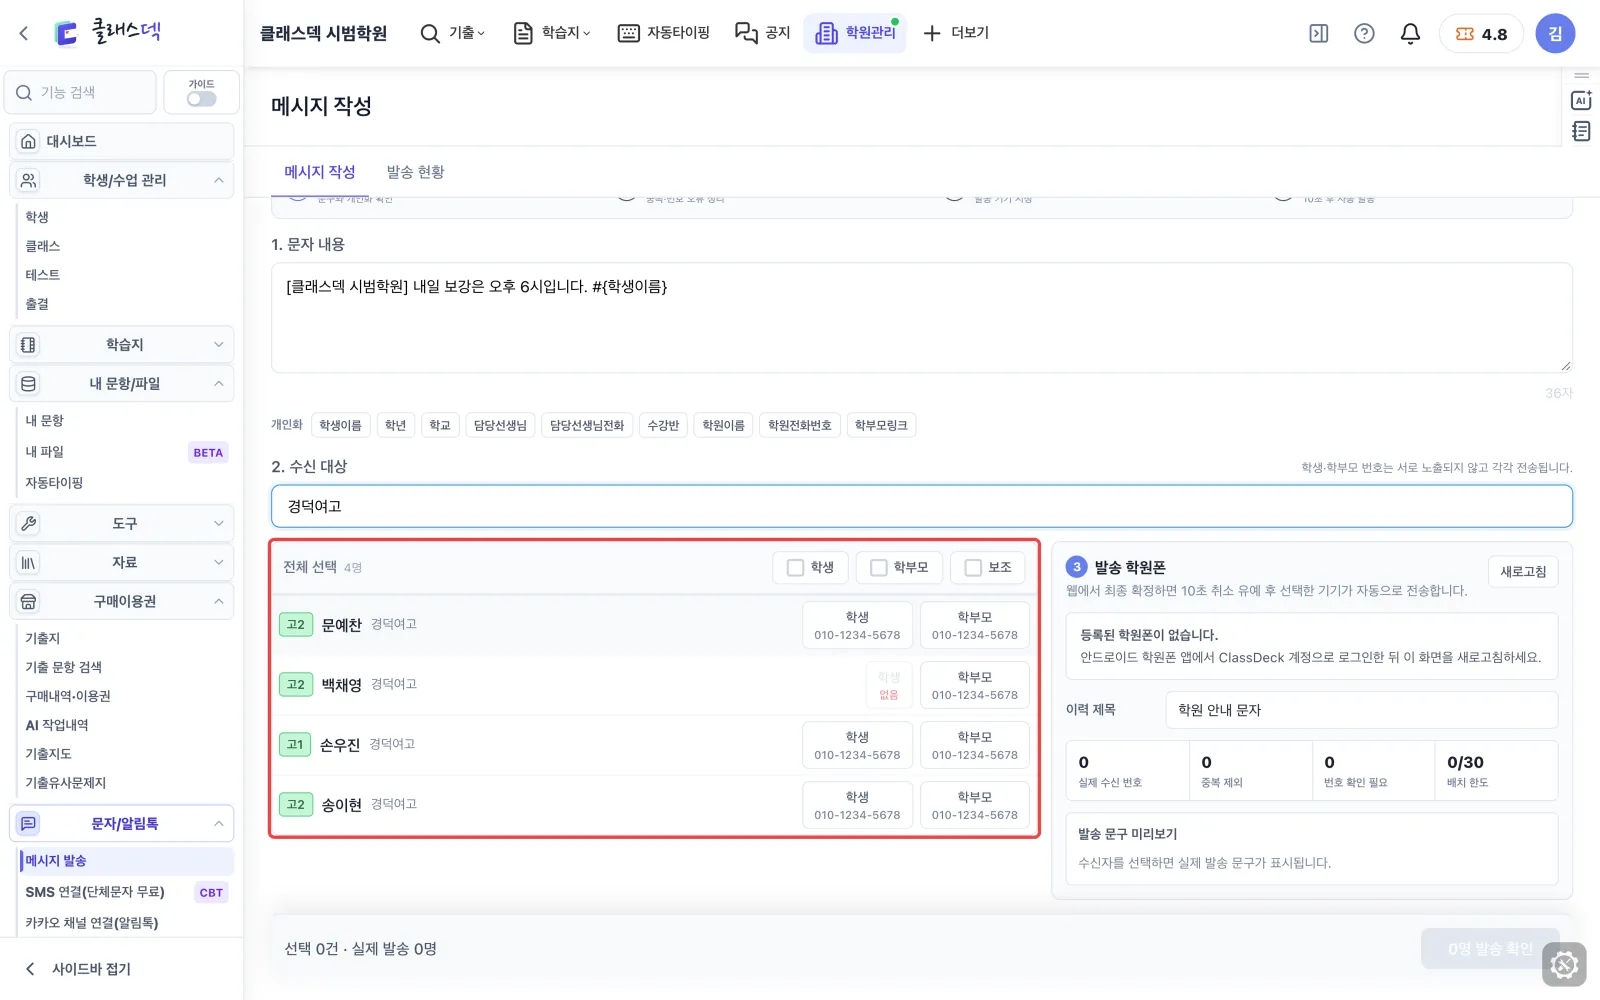
Task: Select 문예찬 student phone number
Action: click(x=857, y=625)
